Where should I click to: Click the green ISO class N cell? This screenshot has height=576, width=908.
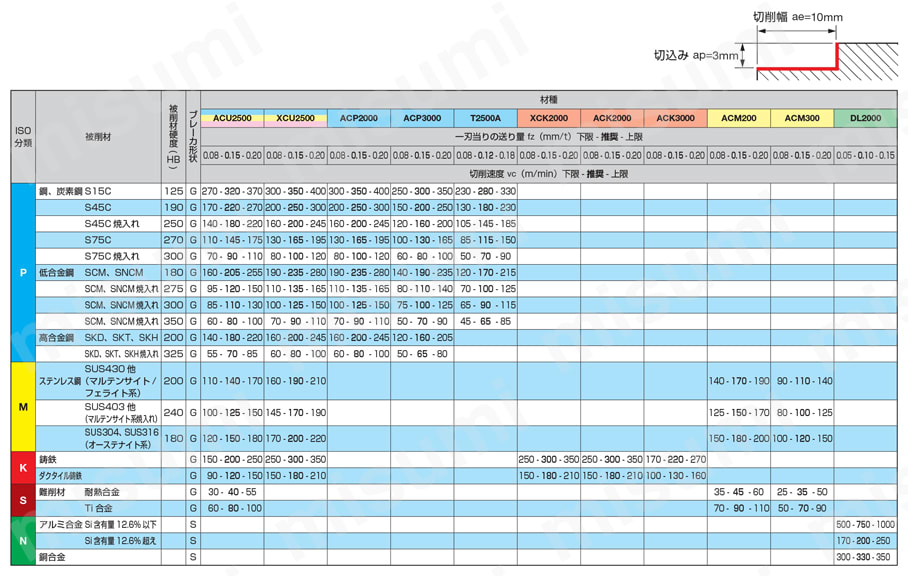(23, 541)
